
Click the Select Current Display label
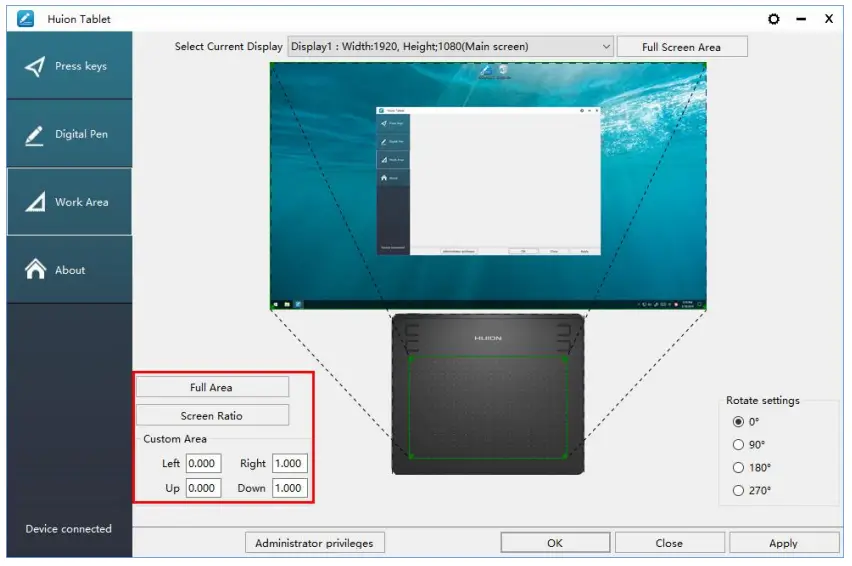coord(228,47)
